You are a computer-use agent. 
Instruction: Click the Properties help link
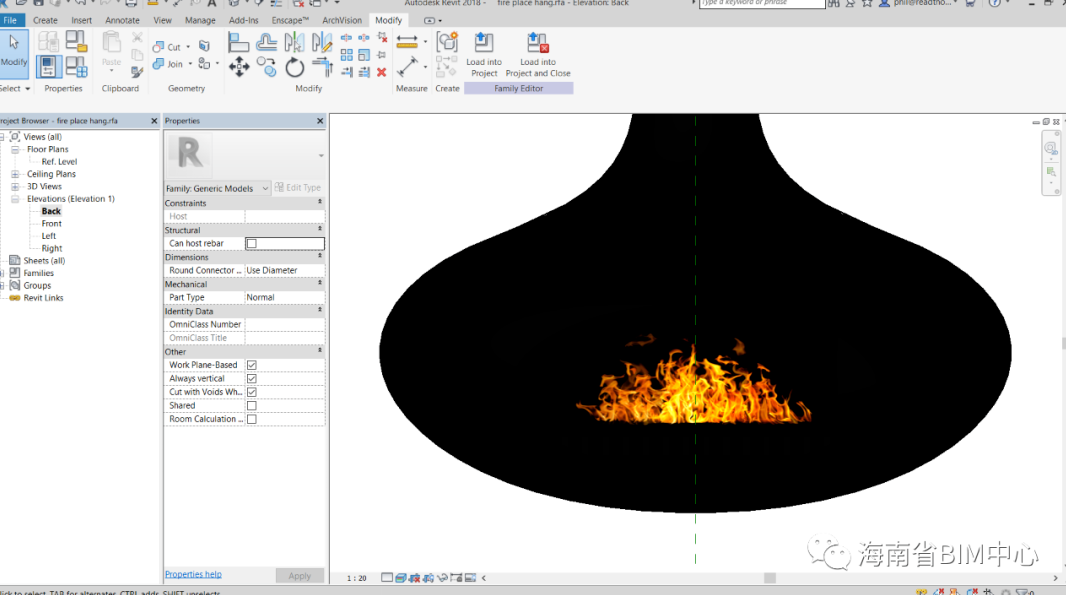click(193, 575)
